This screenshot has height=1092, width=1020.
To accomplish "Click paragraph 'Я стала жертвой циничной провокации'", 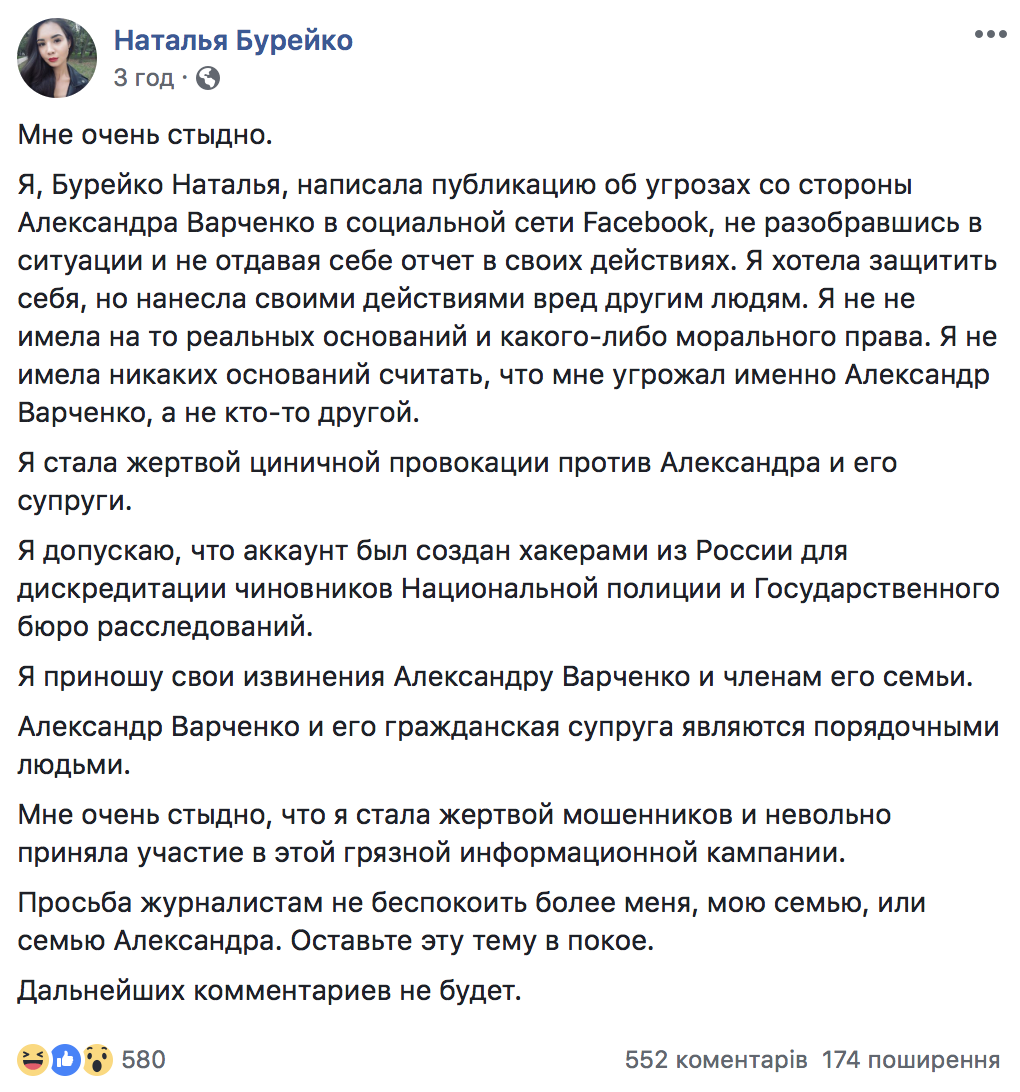I will pyautogui.click(x=457, y=481).
